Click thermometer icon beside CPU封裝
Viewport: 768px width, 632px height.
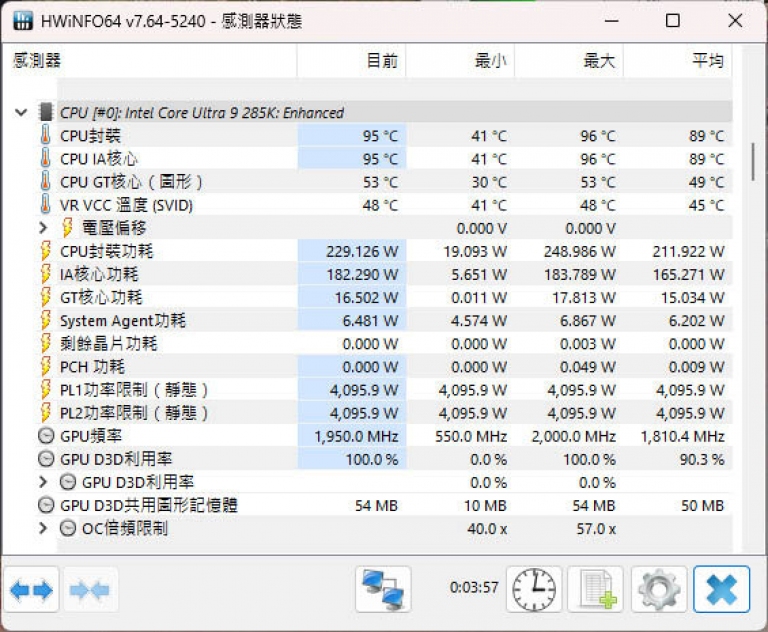46,136
